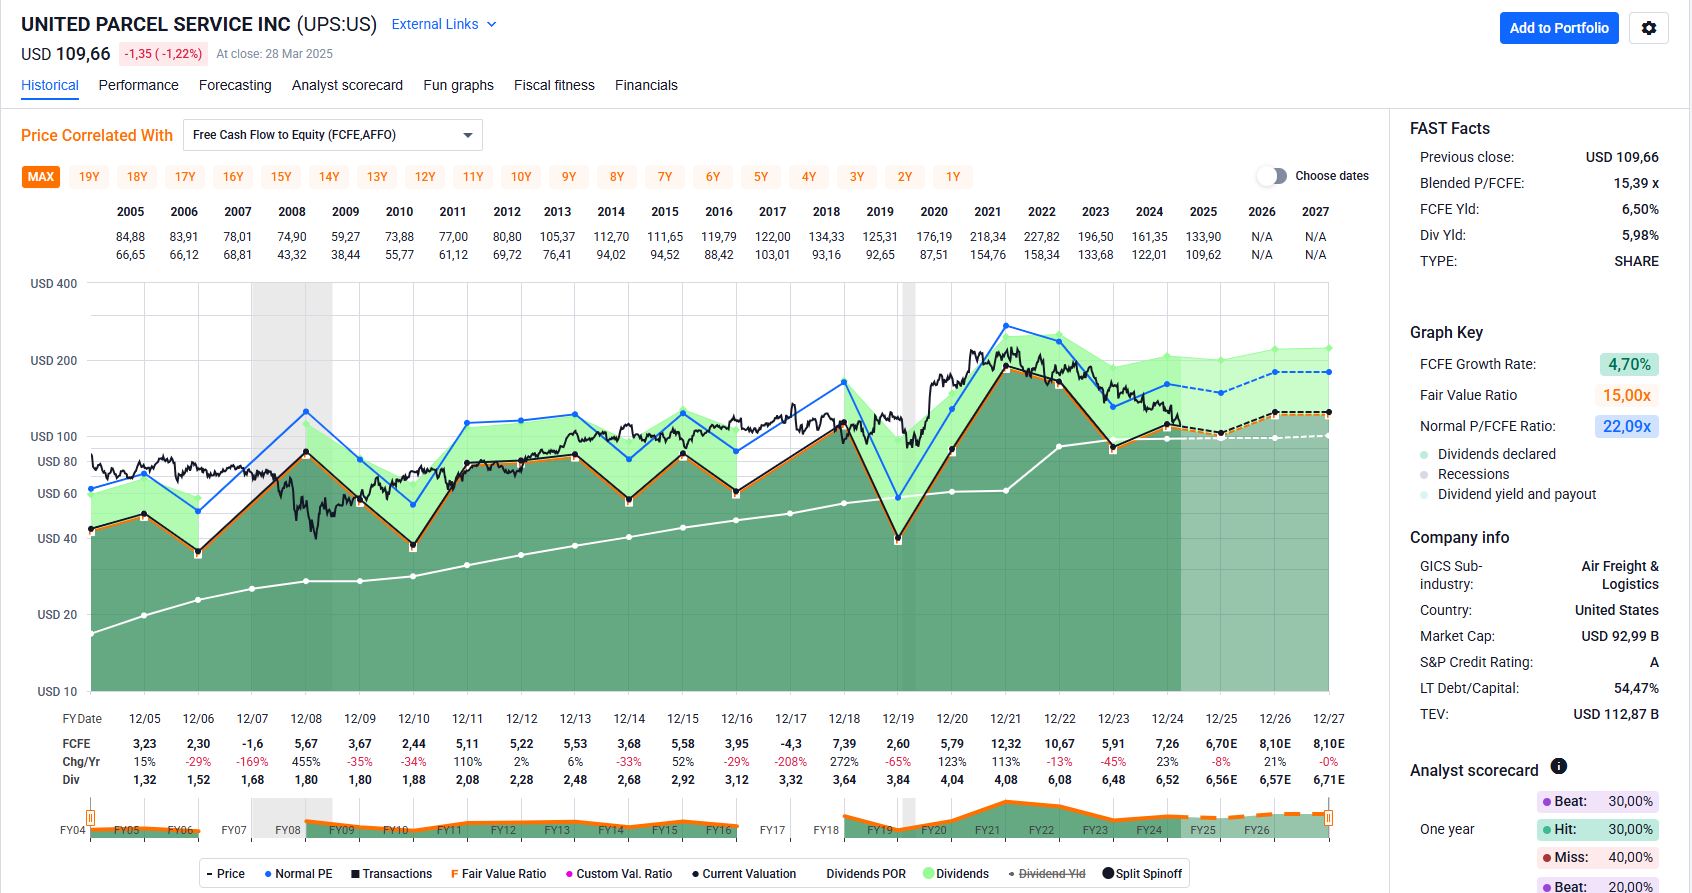Toggle the Transactions legend entry
1692x893 pixels.
(391, 874)
